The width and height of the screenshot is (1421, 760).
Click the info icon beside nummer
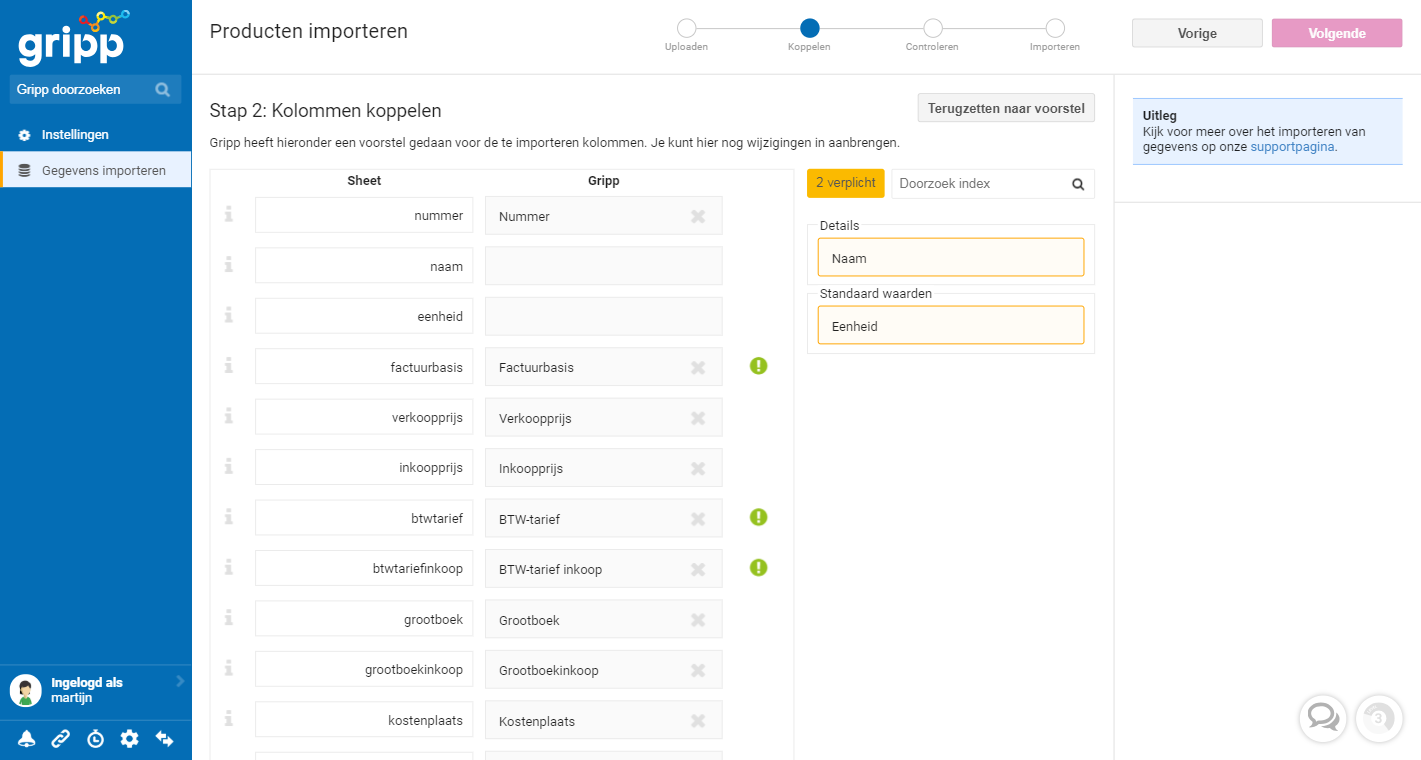click(x=229, y=214)
